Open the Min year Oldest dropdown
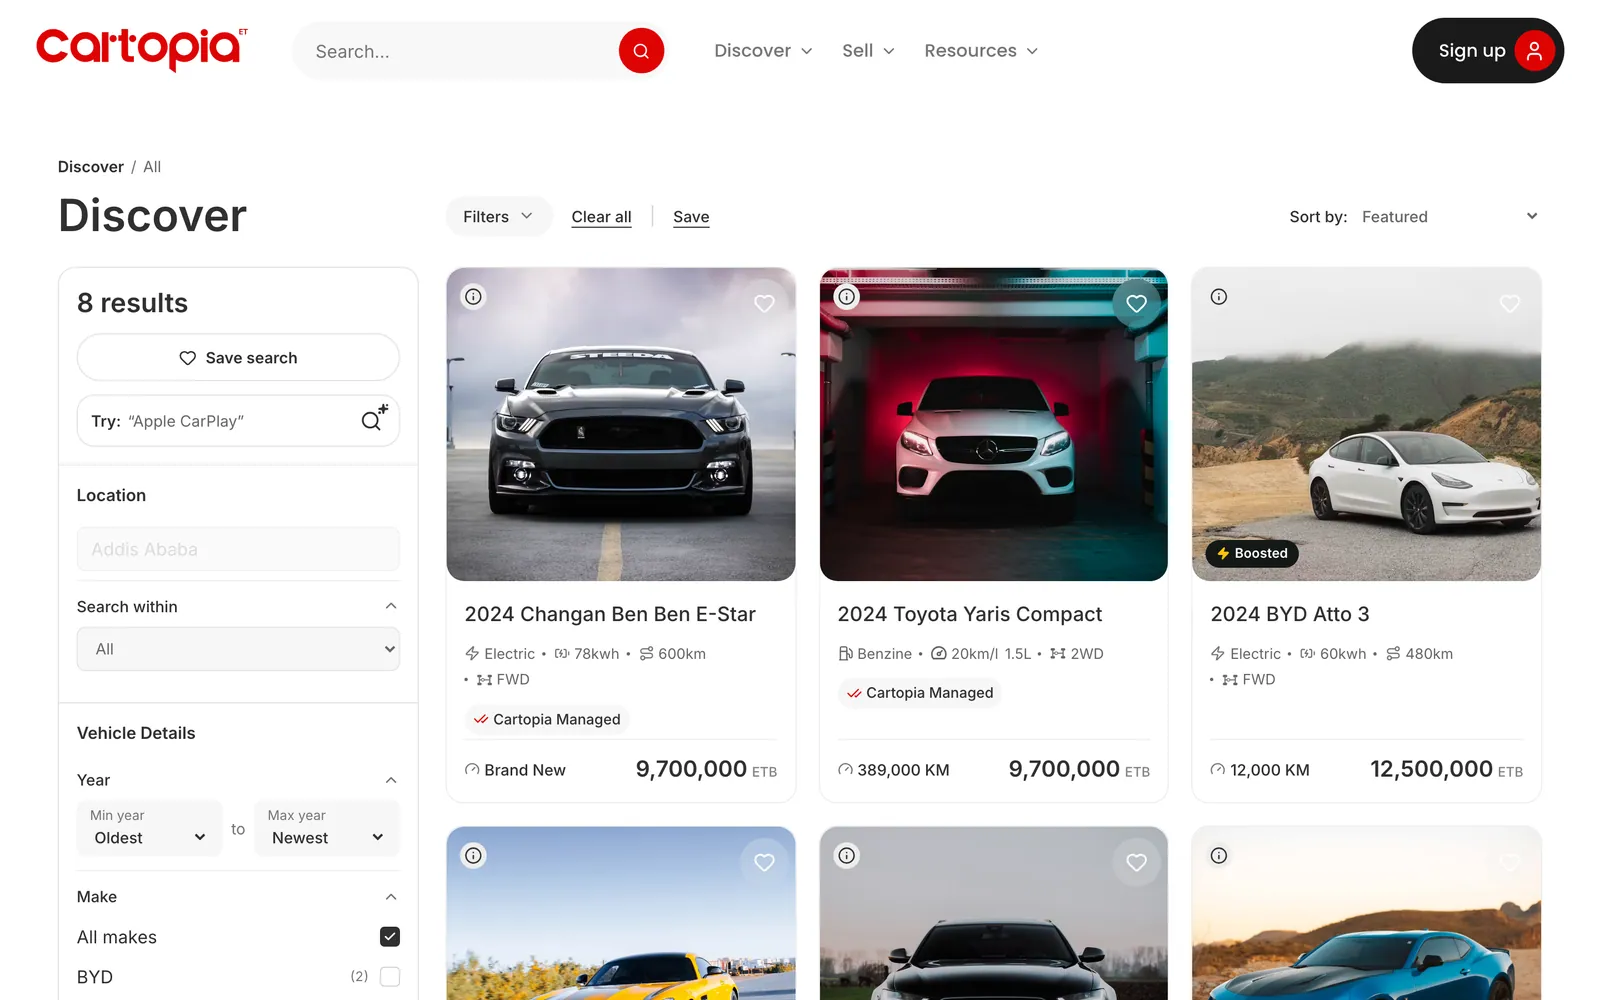This screenshot has width=1600, height=1000. (x=149, y=829)
